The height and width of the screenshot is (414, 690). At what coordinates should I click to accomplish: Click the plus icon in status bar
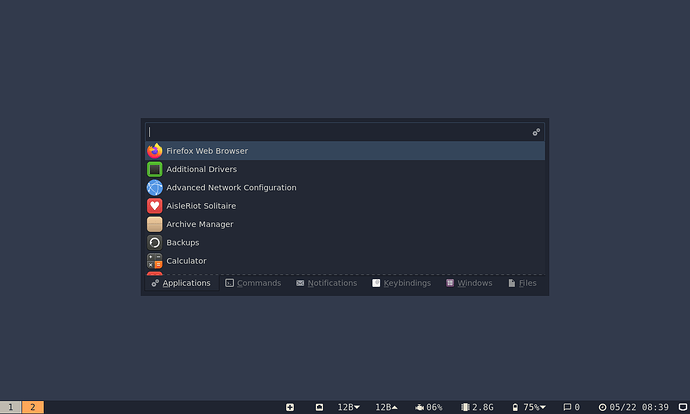tap(290, 407)
